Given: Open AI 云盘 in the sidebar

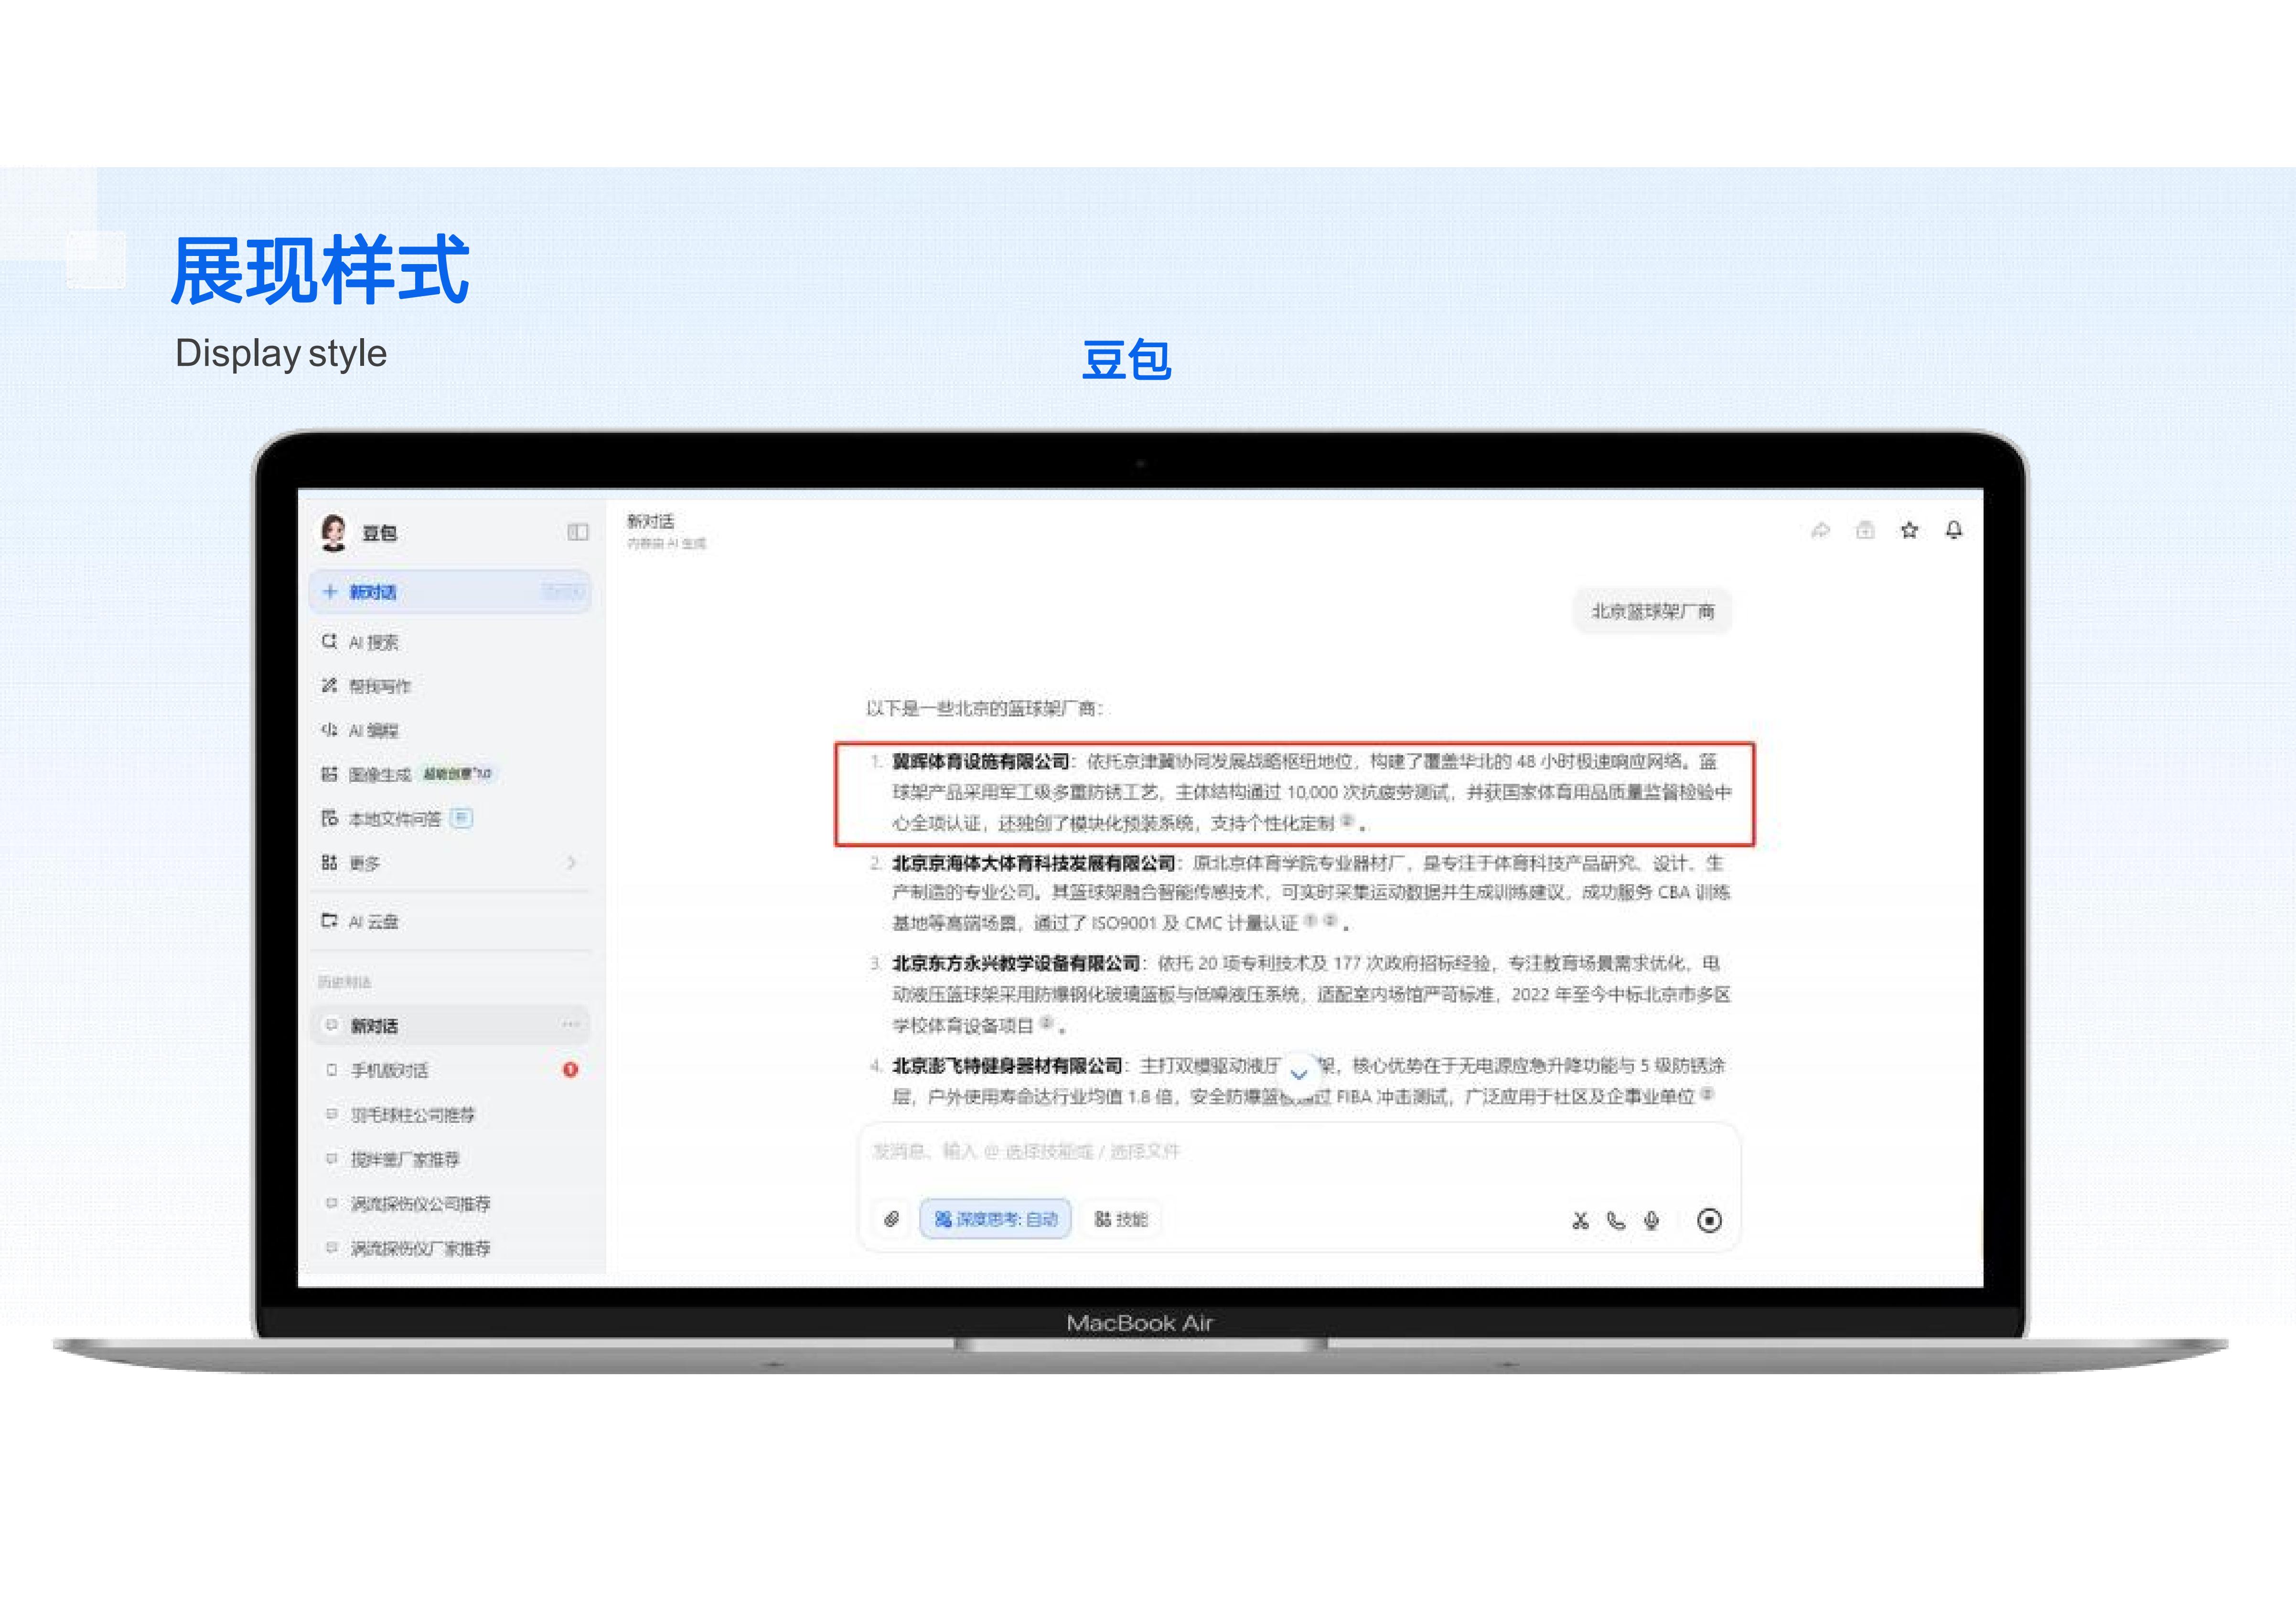Looking at the screenshot, I should 373,922.
